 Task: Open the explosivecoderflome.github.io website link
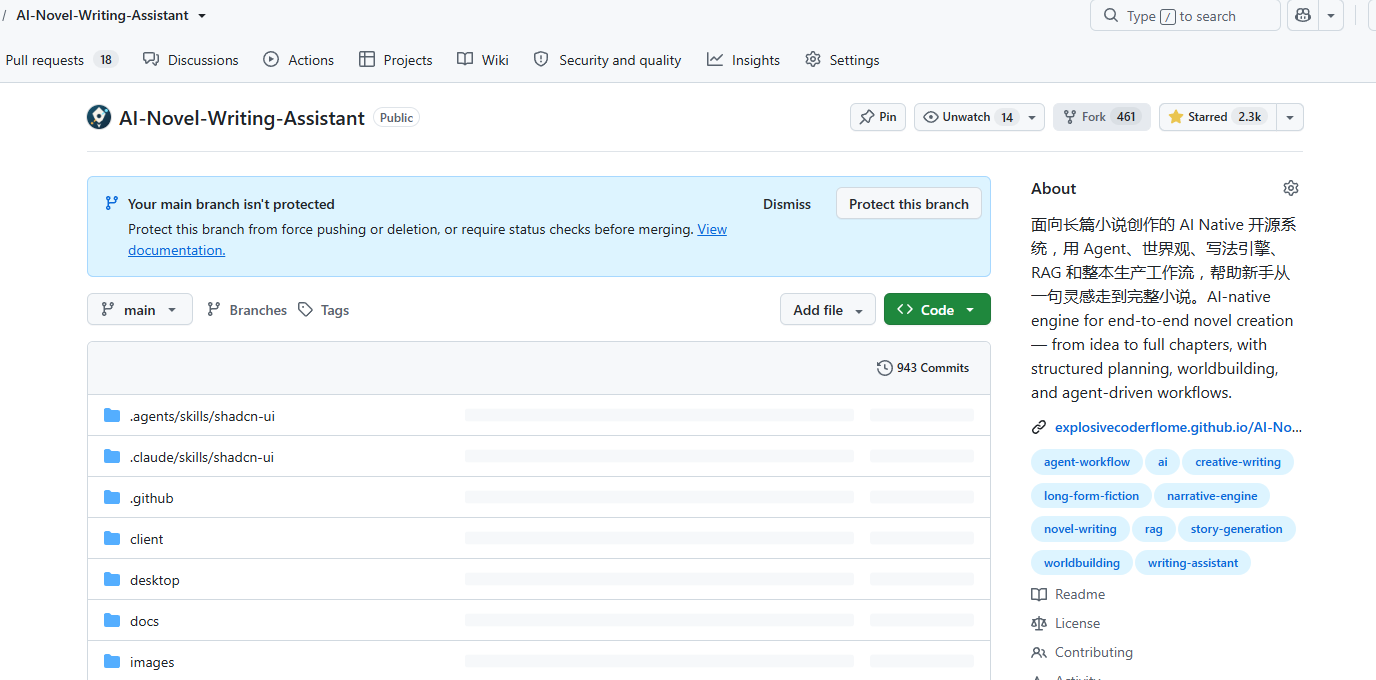click(1178, 427)
